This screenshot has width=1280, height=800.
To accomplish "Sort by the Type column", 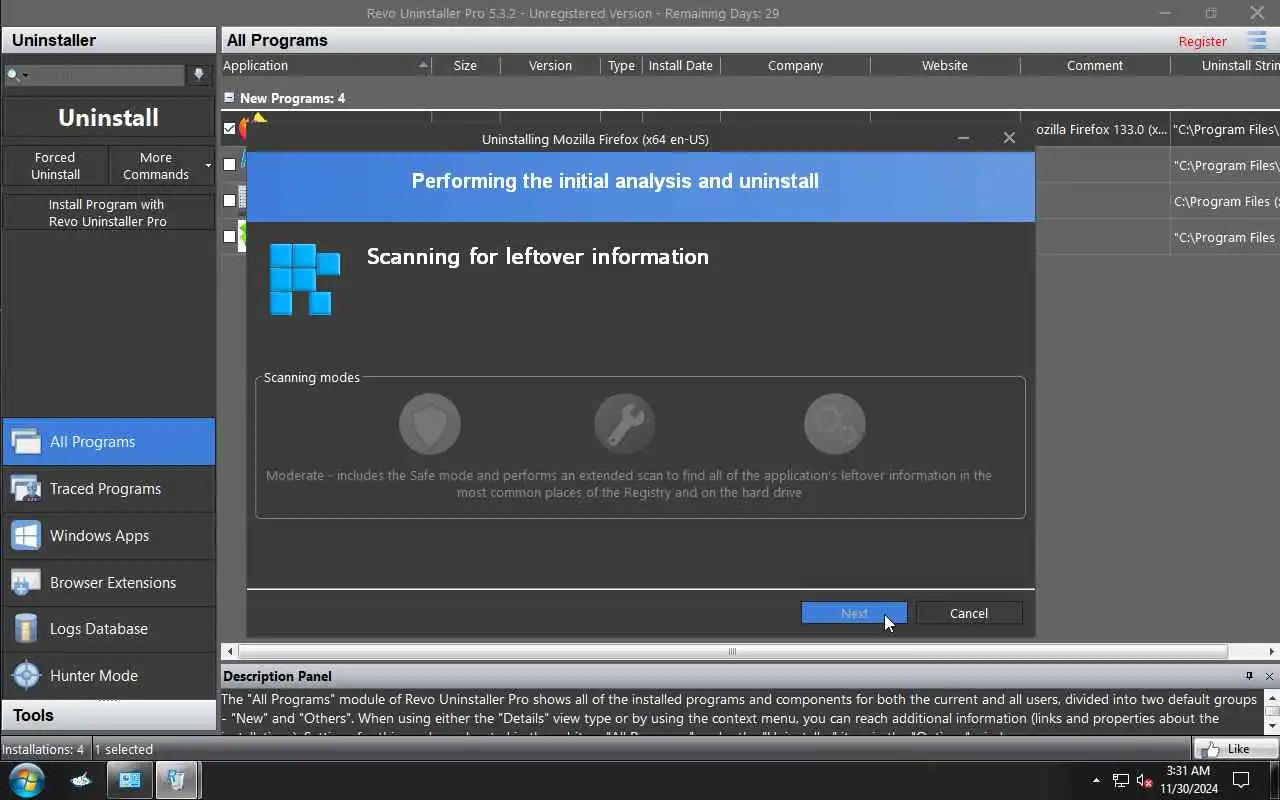I will pos(621,66).
